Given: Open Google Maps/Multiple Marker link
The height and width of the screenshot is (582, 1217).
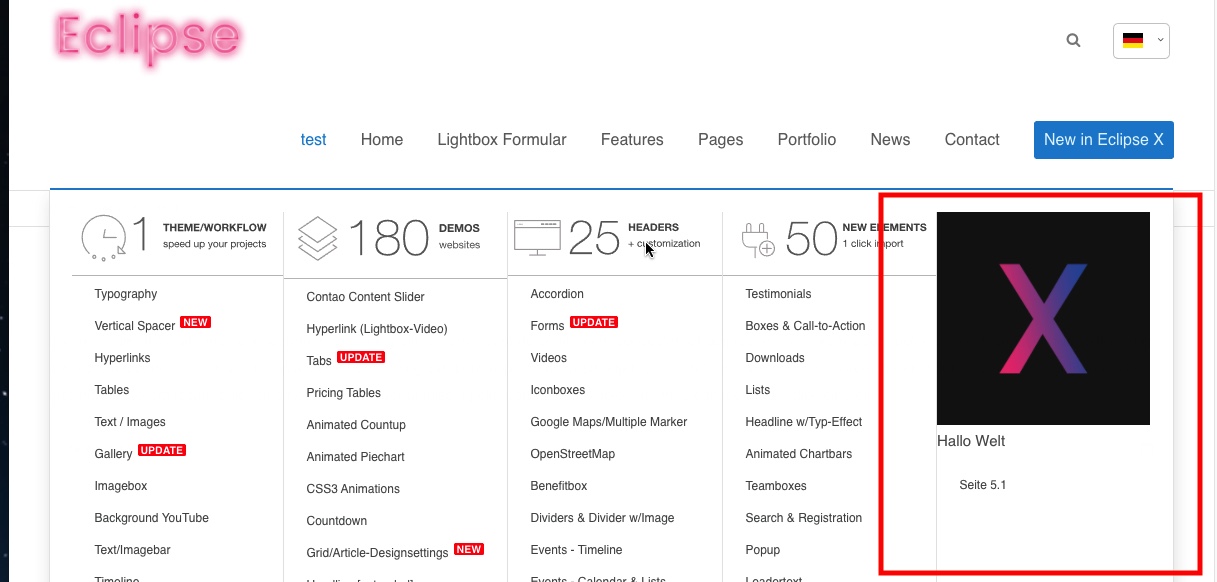Looking at the screenshot, I should [609, 422].
